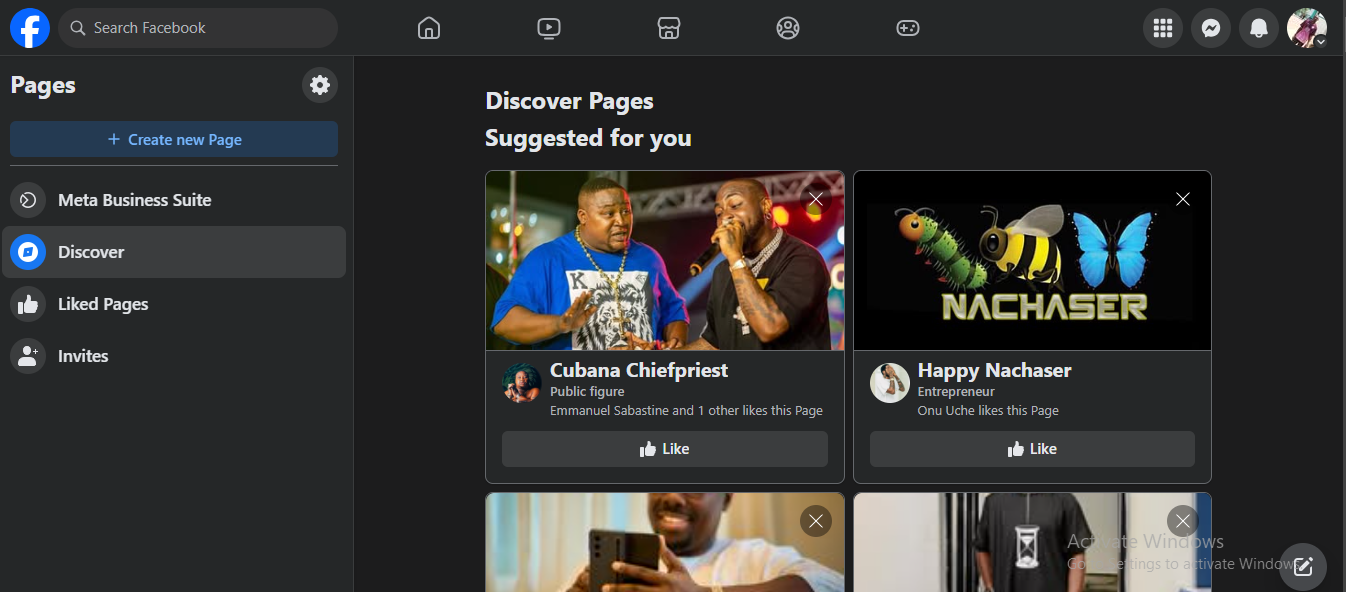Like the Happy Nachaser page
Screen dimensions: 1346x592
1032,449
